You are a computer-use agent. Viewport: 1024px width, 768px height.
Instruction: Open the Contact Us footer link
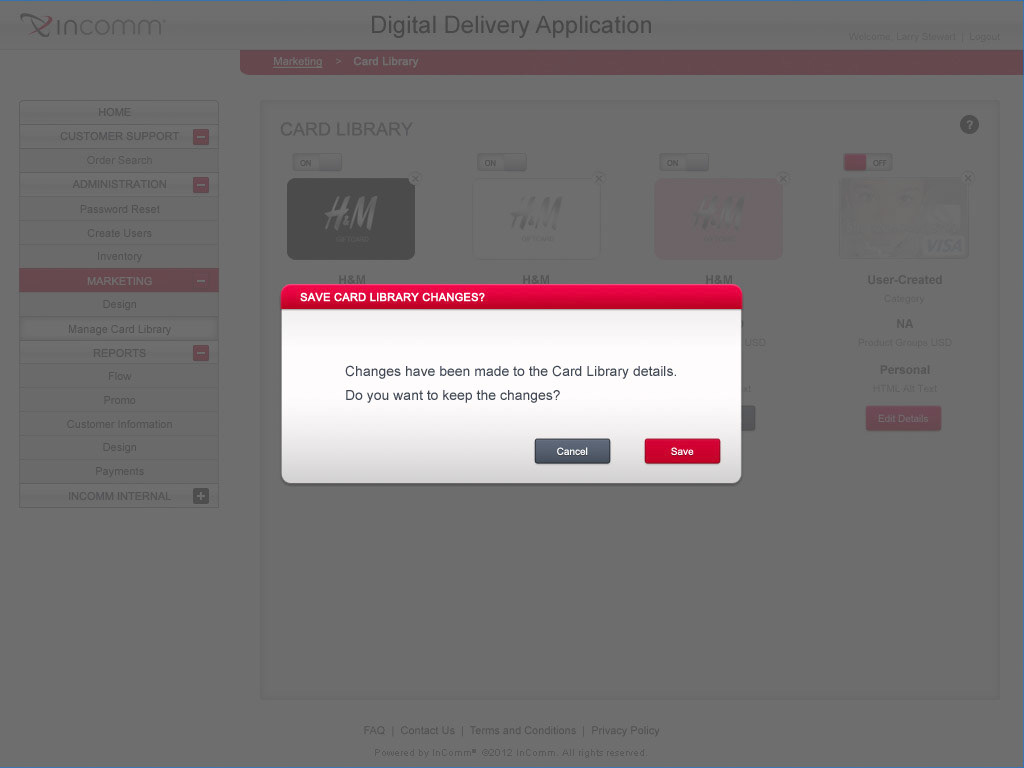coord(427,730)
